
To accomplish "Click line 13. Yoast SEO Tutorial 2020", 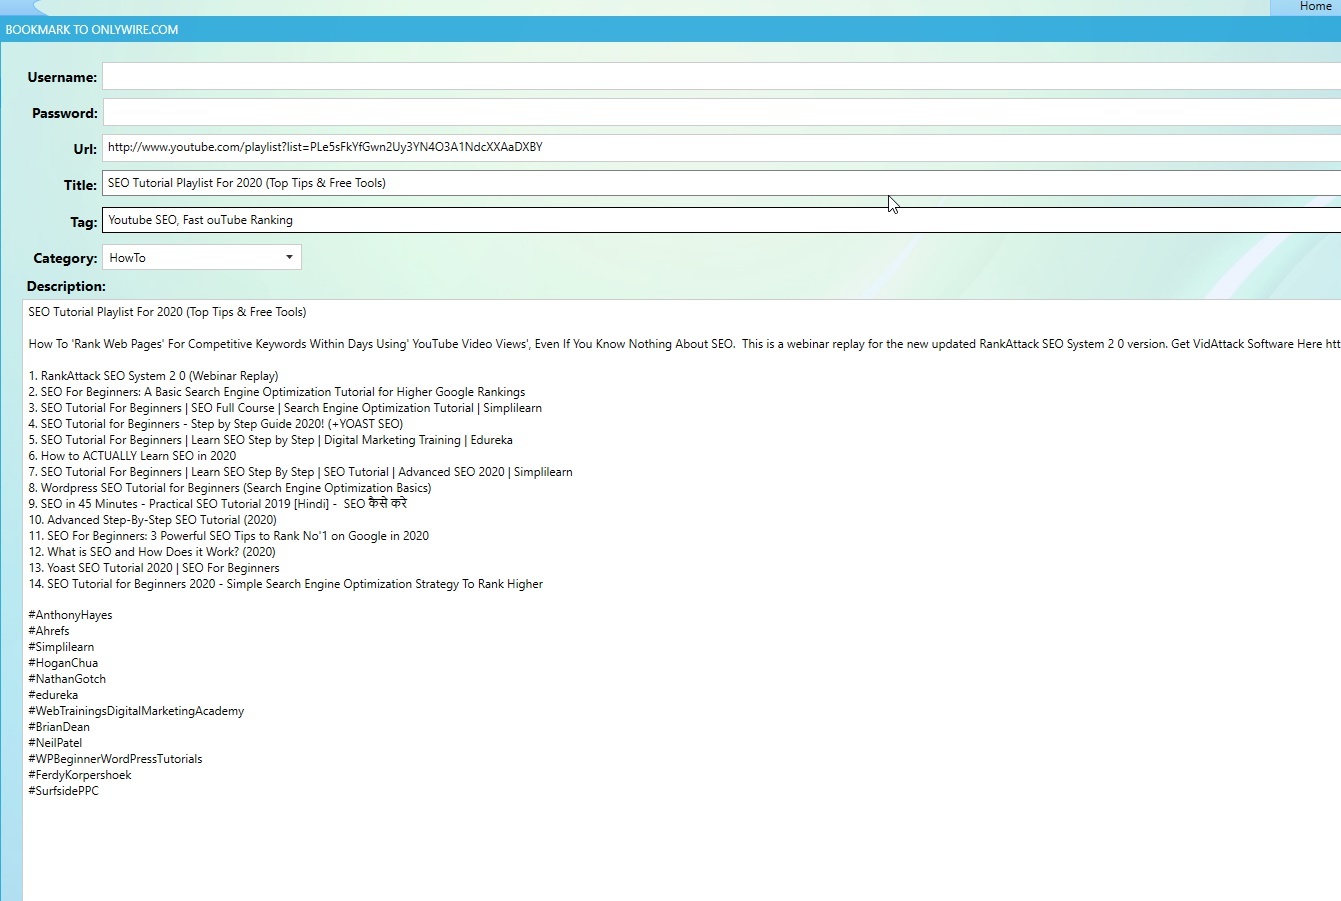I will click(x=154, y=568).
